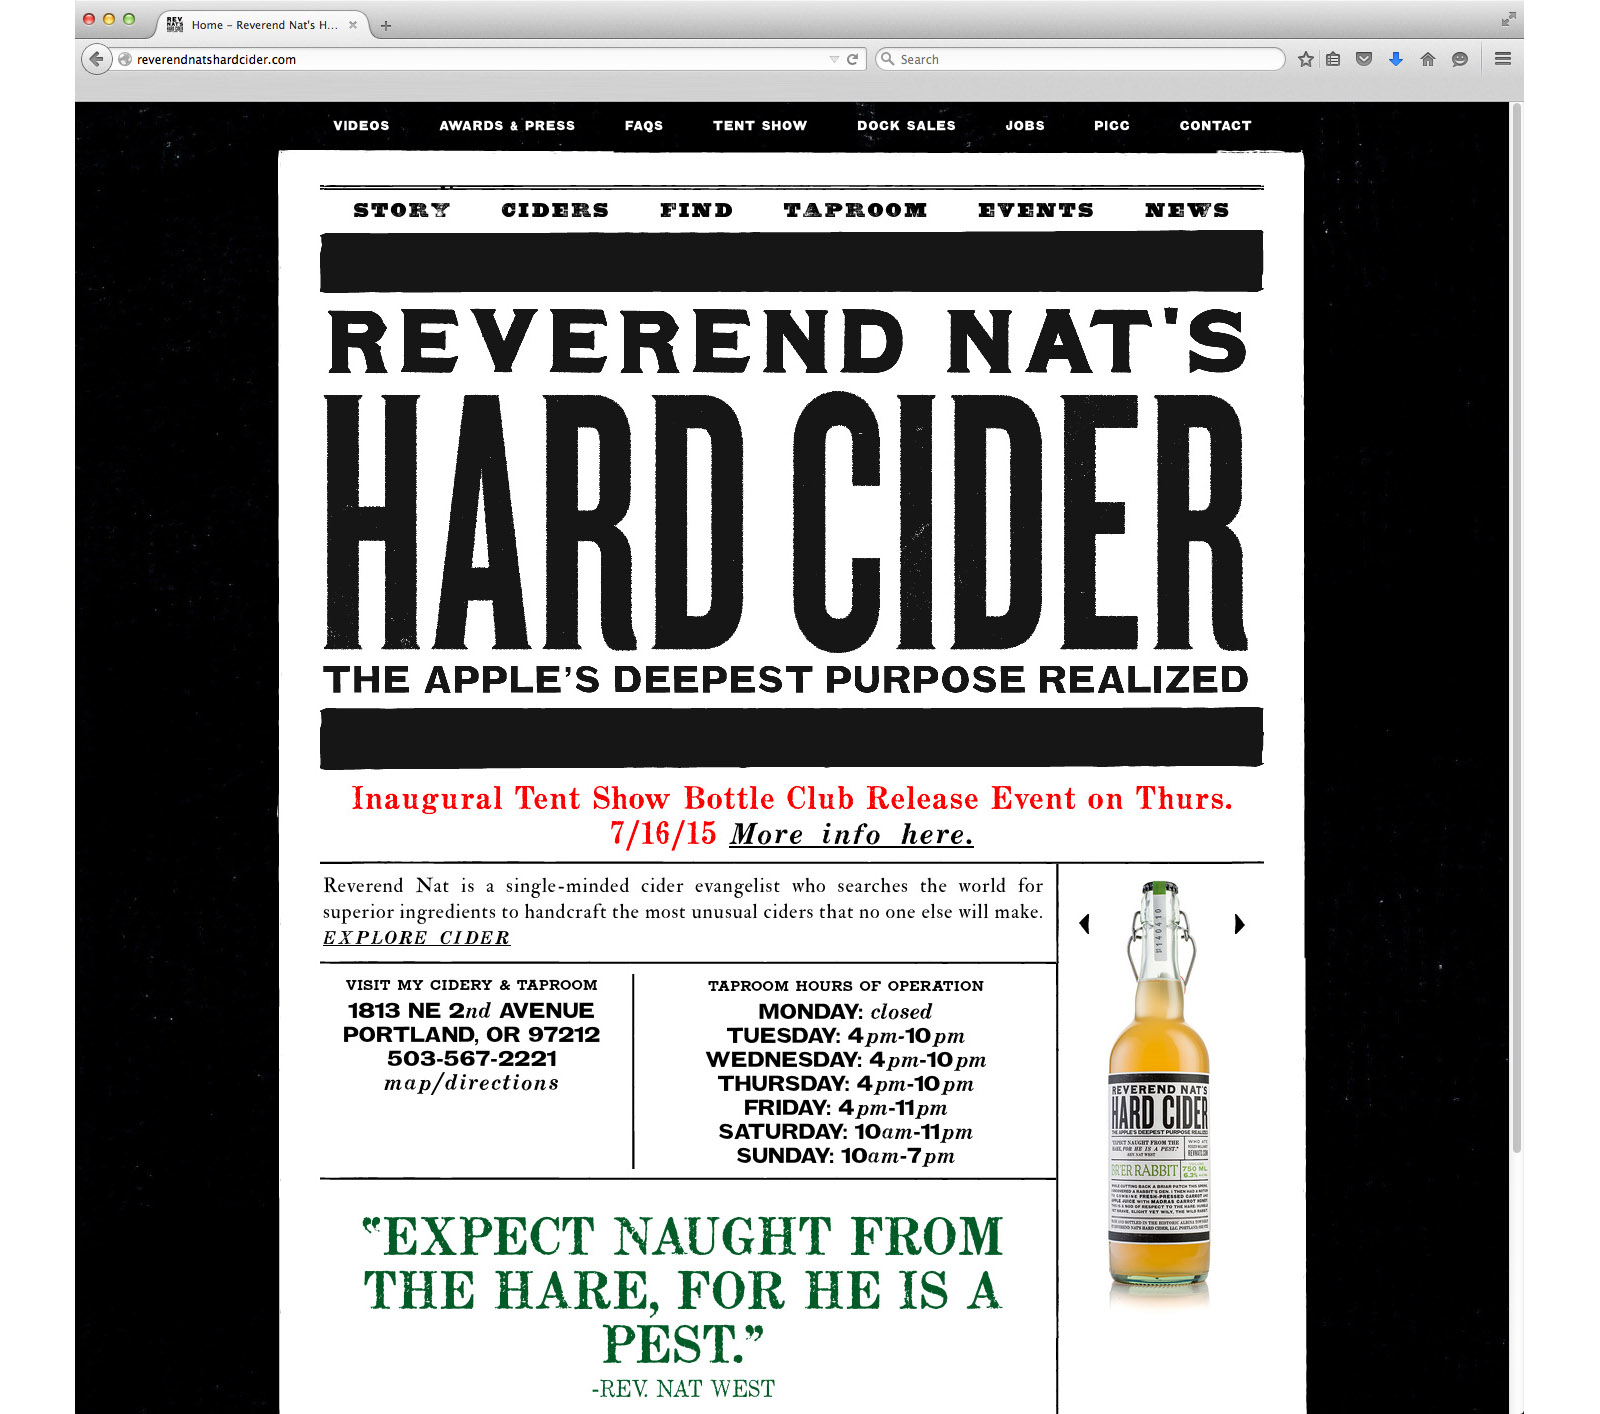Click the '-REV. NAT WEST' attribution

(683, 1388)
